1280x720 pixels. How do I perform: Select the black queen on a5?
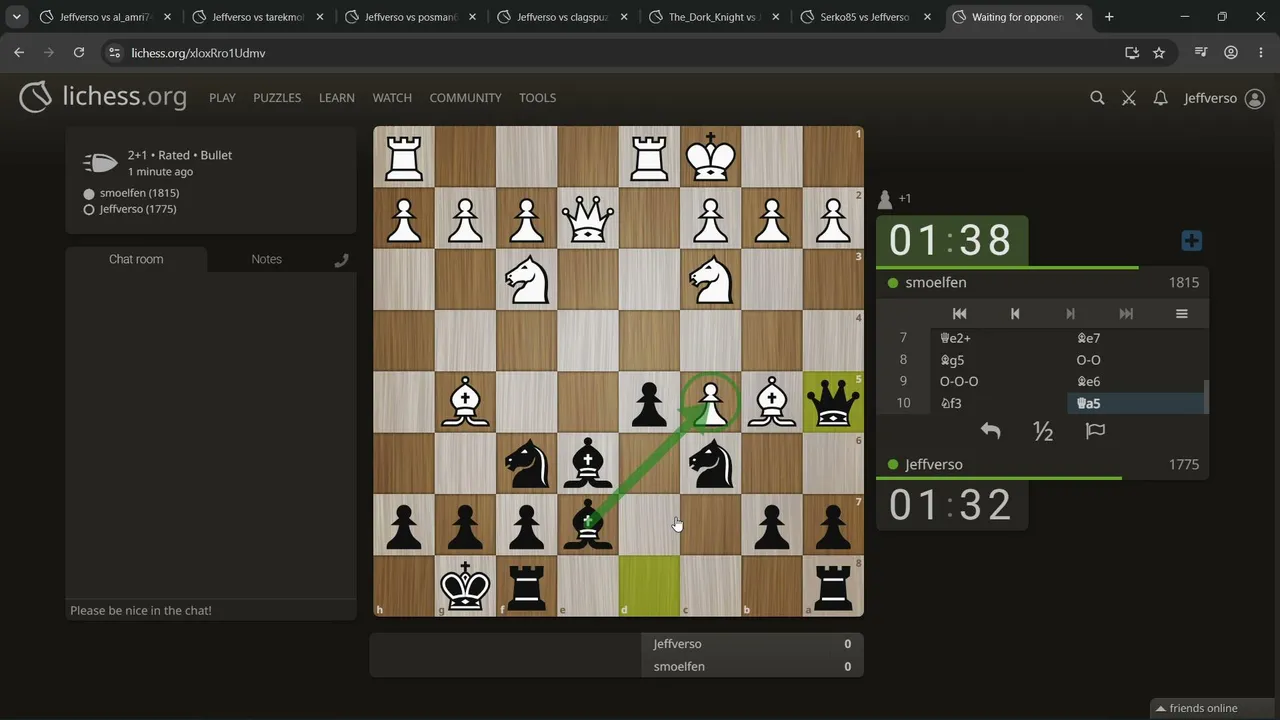click(x=833, y=402)
